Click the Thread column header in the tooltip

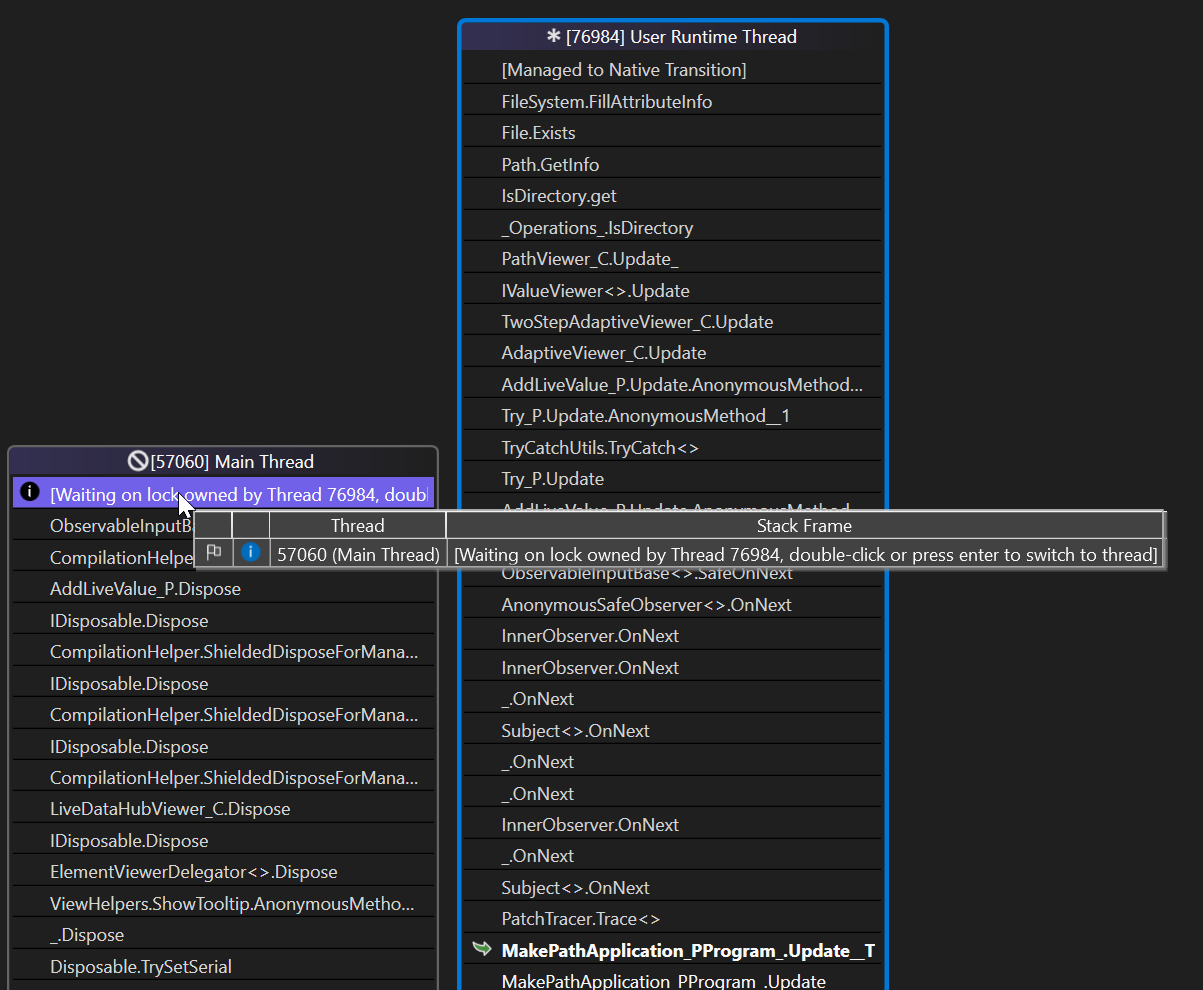pos(357,525)
